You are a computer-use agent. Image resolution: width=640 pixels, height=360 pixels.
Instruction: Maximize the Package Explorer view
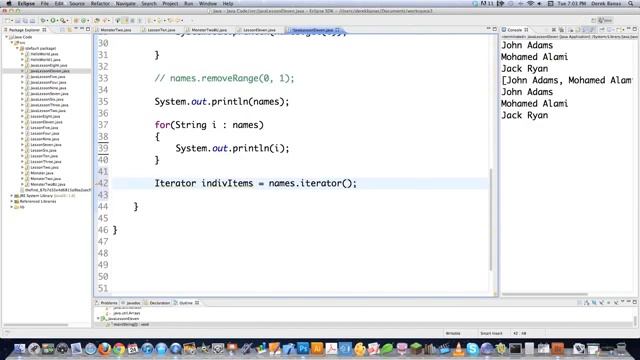point(88,29)
